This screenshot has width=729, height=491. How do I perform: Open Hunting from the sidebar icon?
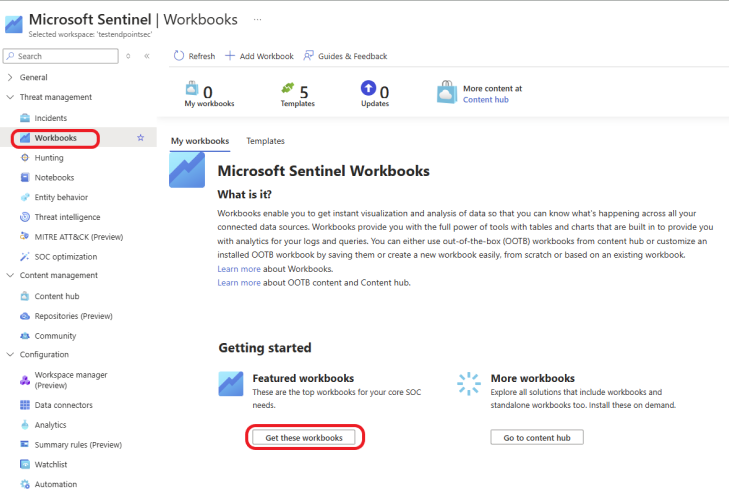tap(25, 158)
